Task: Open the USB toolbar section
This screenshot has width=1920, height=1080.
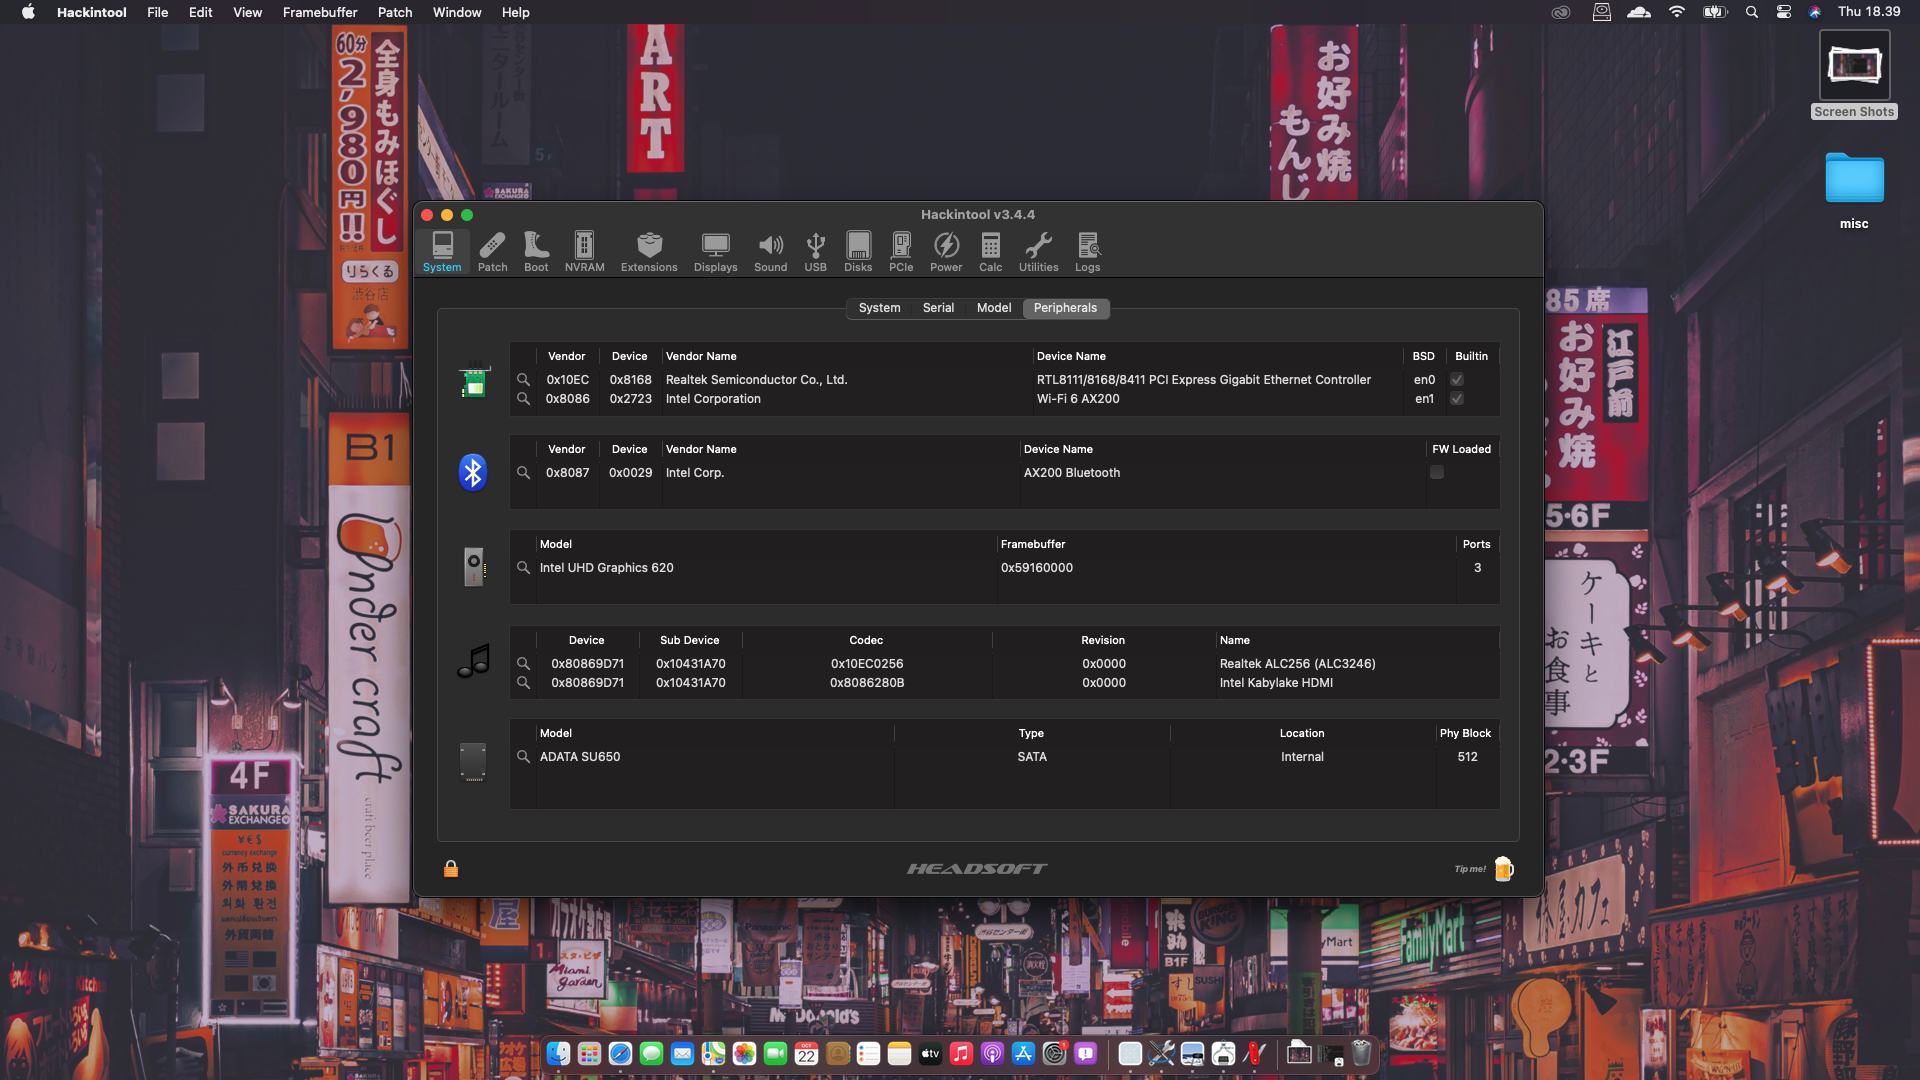Action: pyautogui.click(x=816, y=251)
